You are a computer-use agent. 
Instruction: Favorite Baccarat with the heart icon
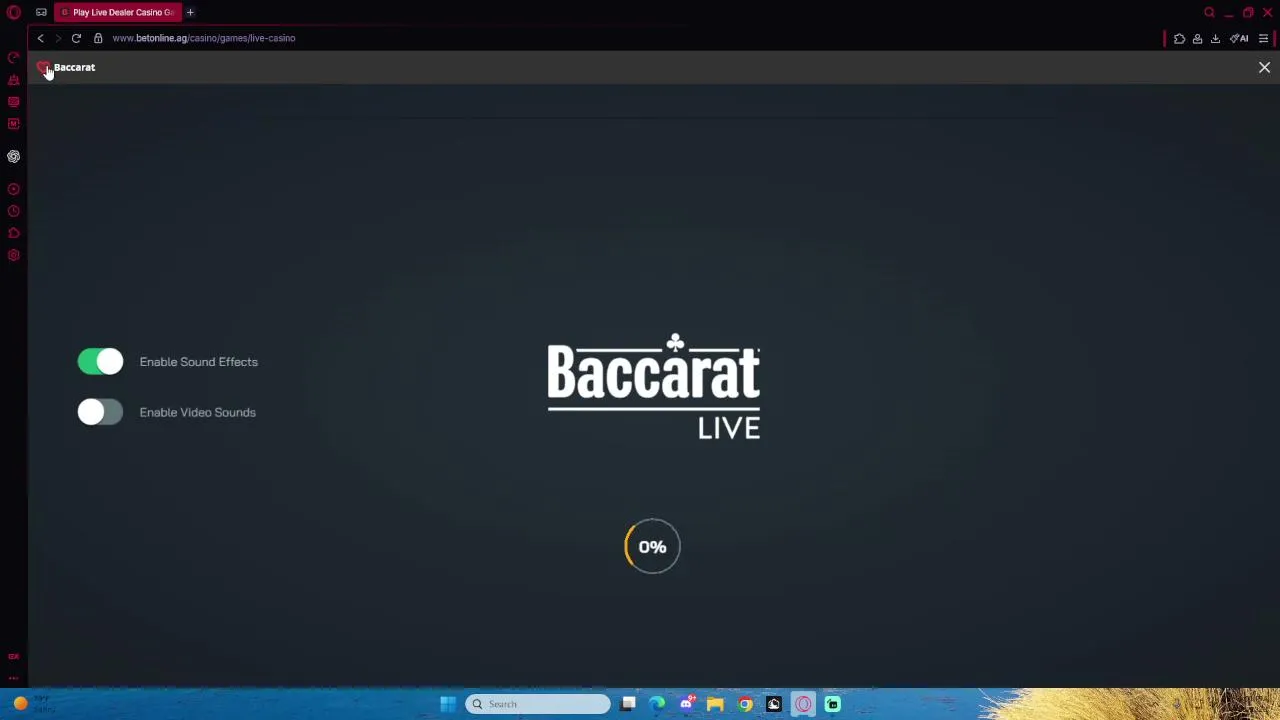click(43, 67)
